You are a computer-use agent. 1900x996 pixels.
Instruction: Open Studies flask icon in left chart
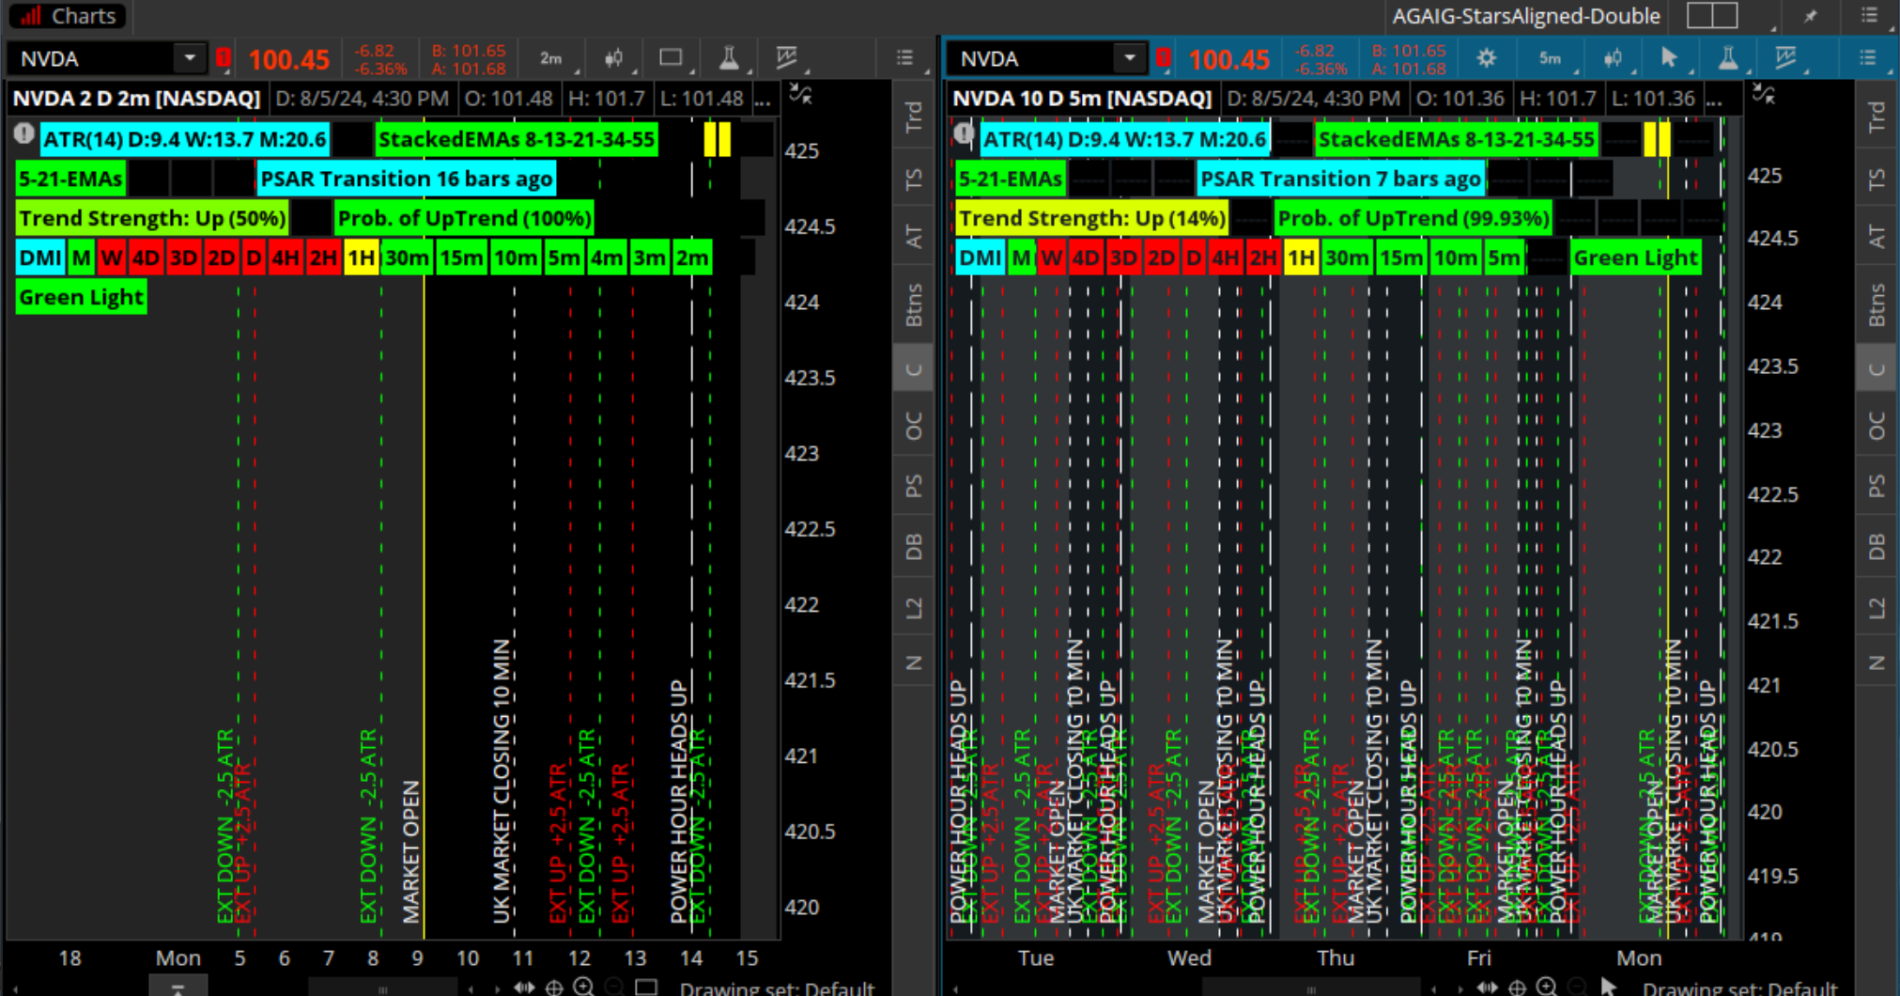729,59
